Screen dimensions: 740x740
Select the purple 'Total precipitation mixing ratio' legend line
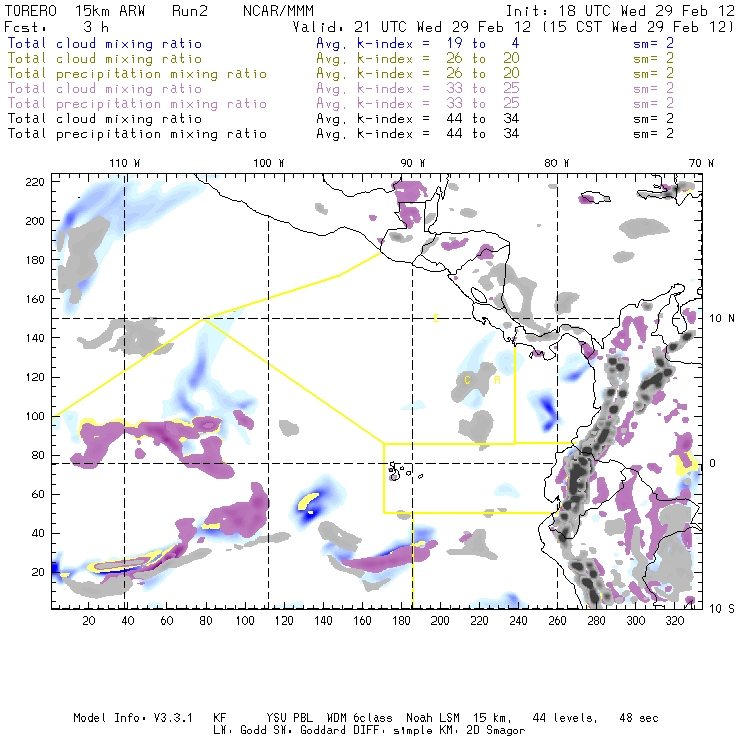137,104
